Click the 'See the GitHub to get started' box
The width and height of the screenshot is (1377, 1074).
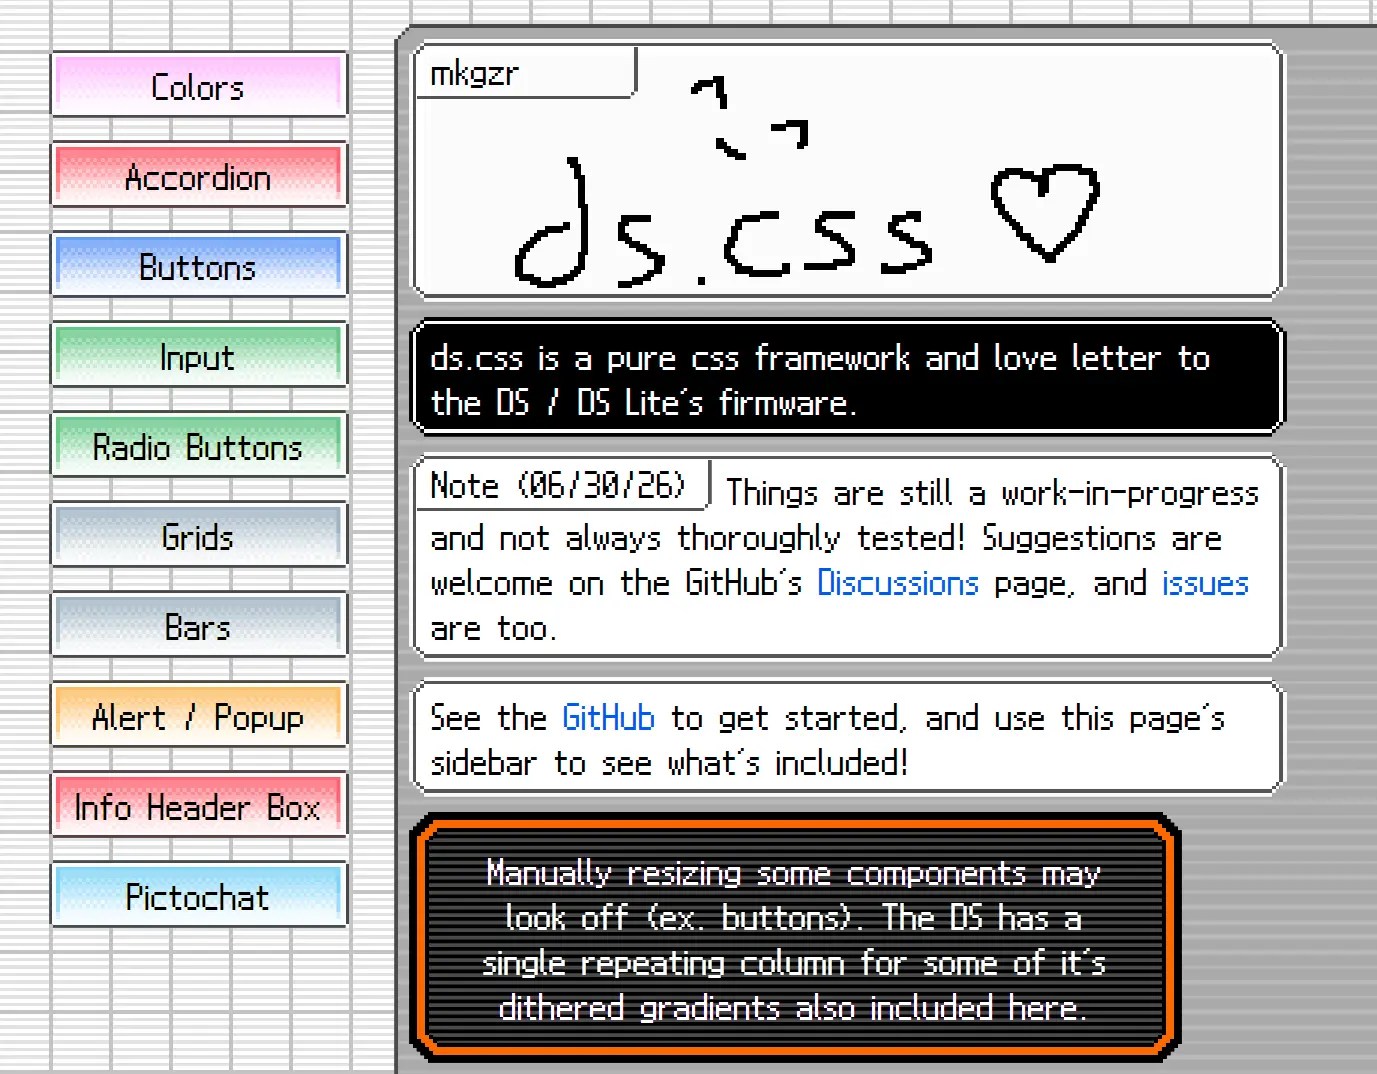(848, 738)
